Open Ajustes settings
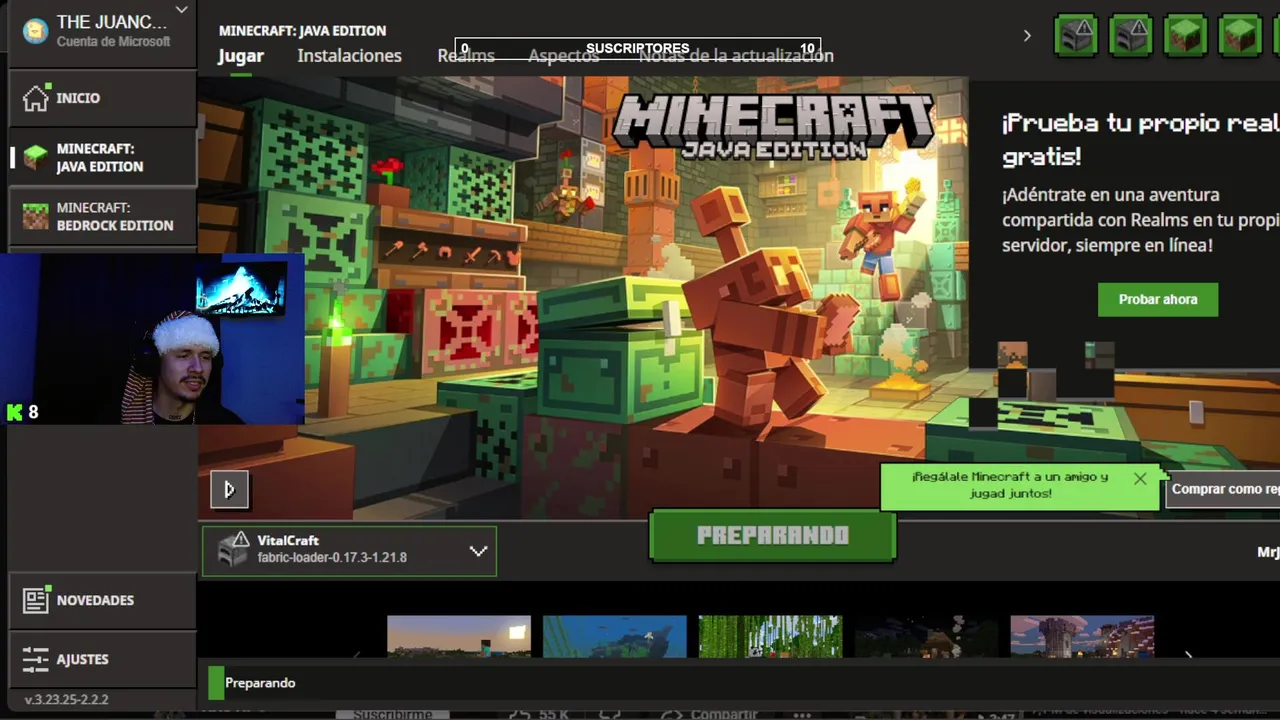Viewport: 1280px width, 720px height. [102, 659]
